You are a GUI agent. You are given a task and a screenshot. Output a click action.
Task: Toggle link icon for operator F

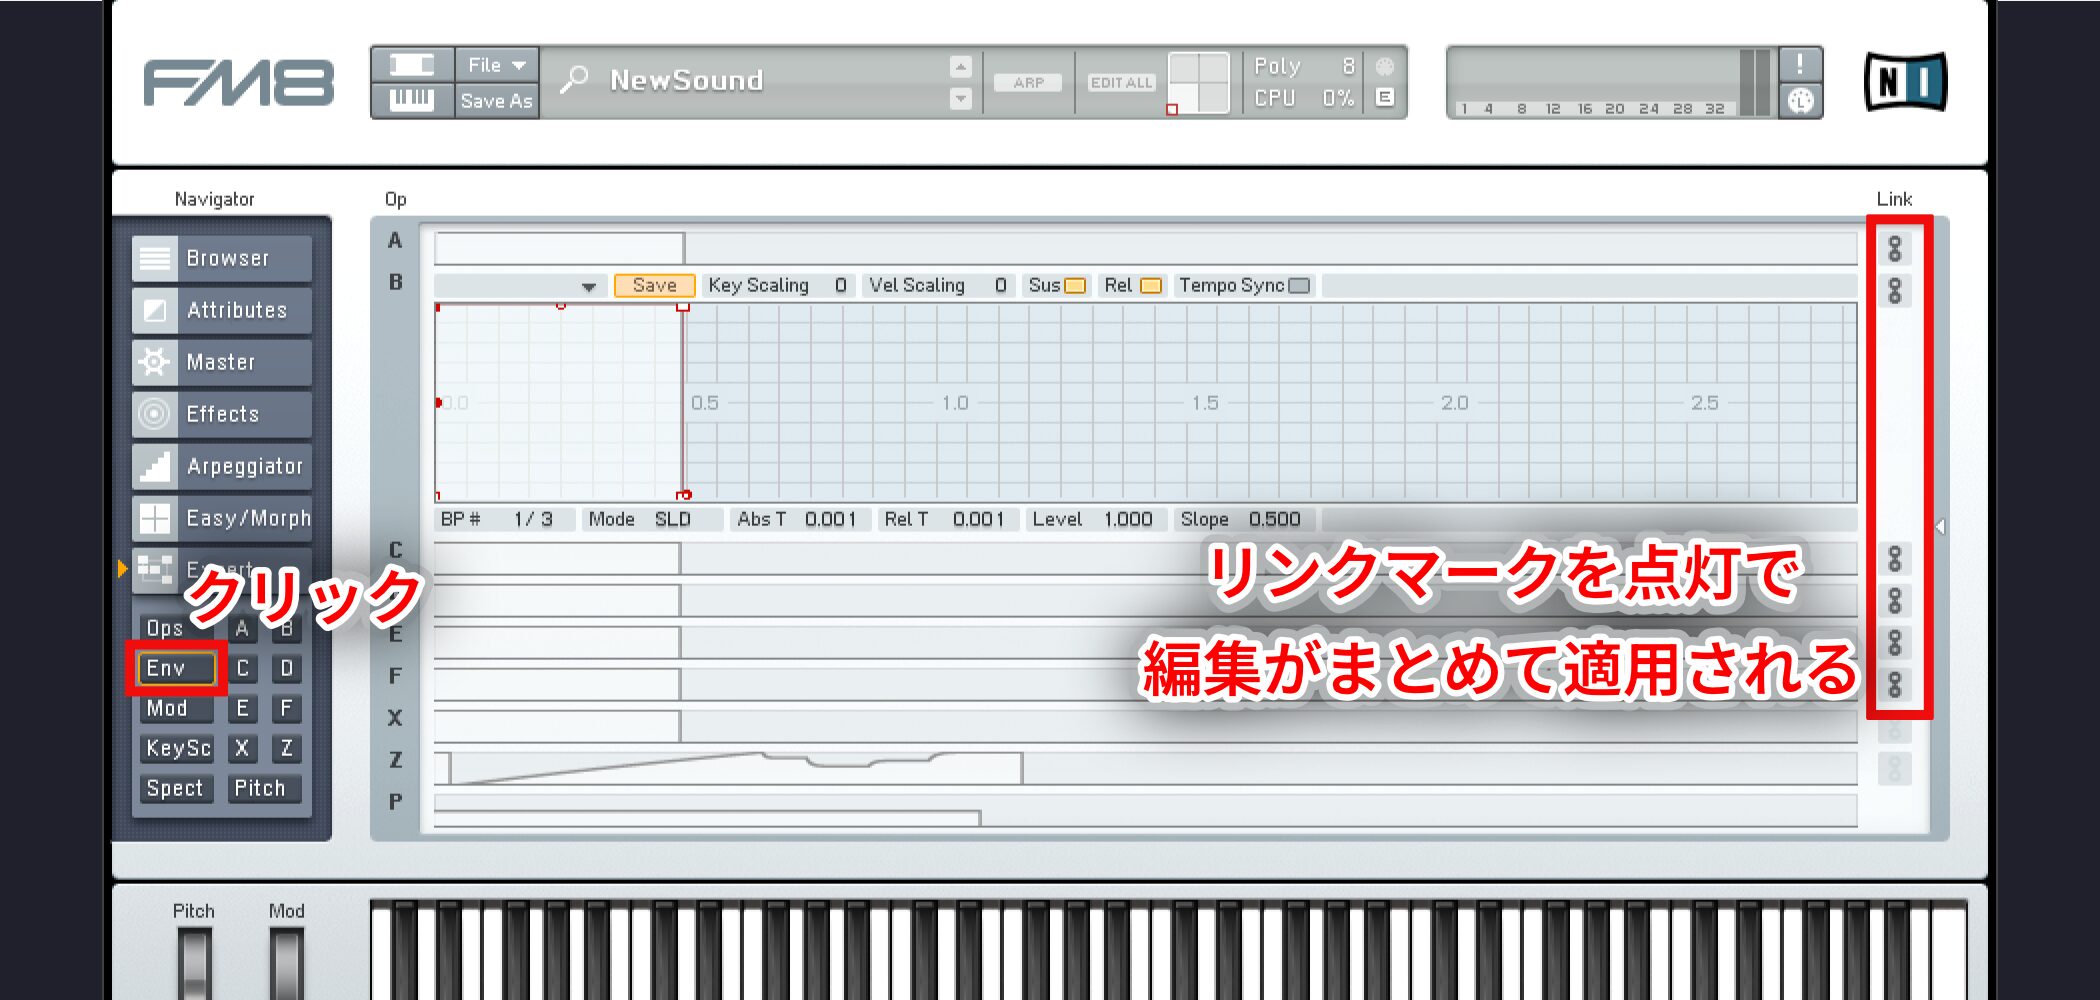(1894, 684)
